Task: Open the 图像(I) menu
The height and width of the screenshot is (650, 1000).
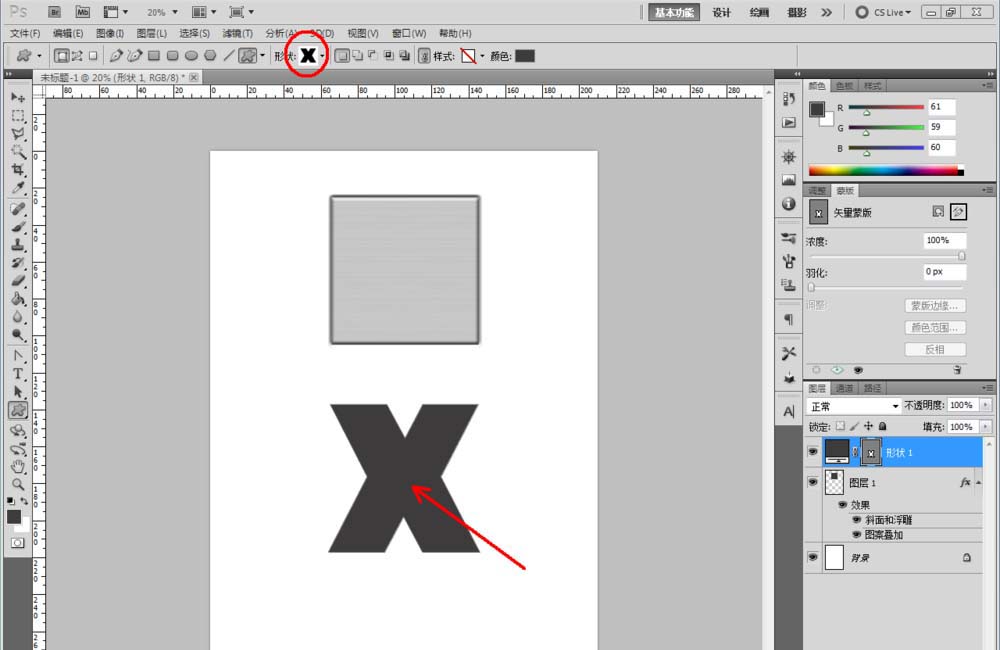Action: (x=110, y=33)
